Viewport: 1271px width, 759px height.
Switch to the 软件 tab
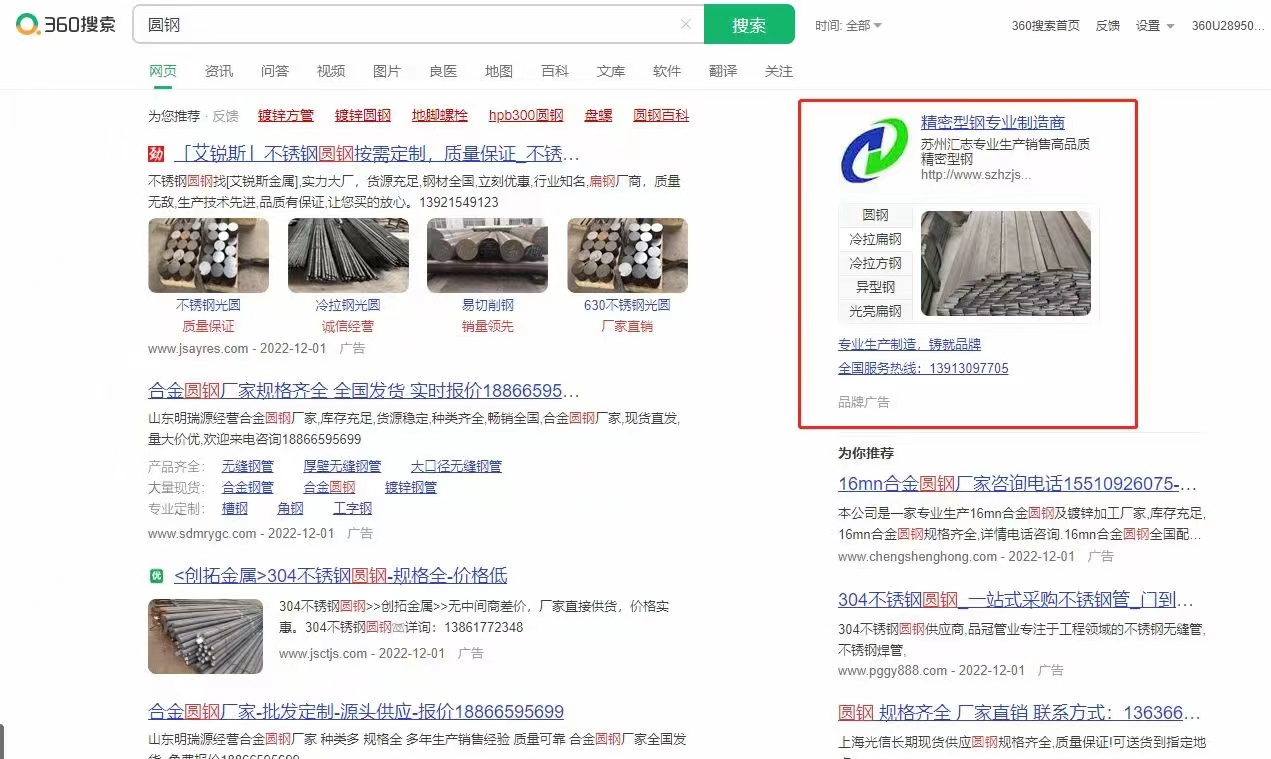[667, 71]
